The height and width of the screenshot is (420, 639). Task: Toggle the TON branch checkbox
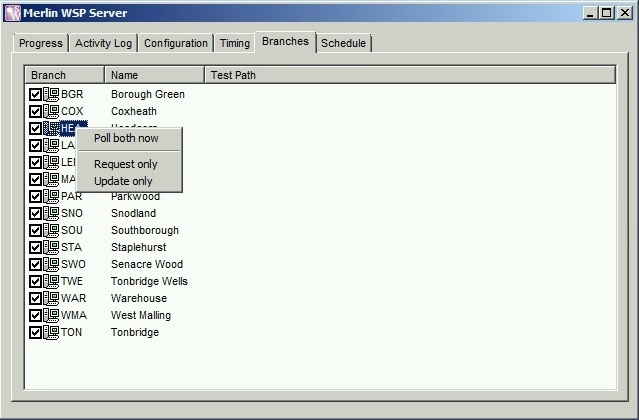(35, 332)
